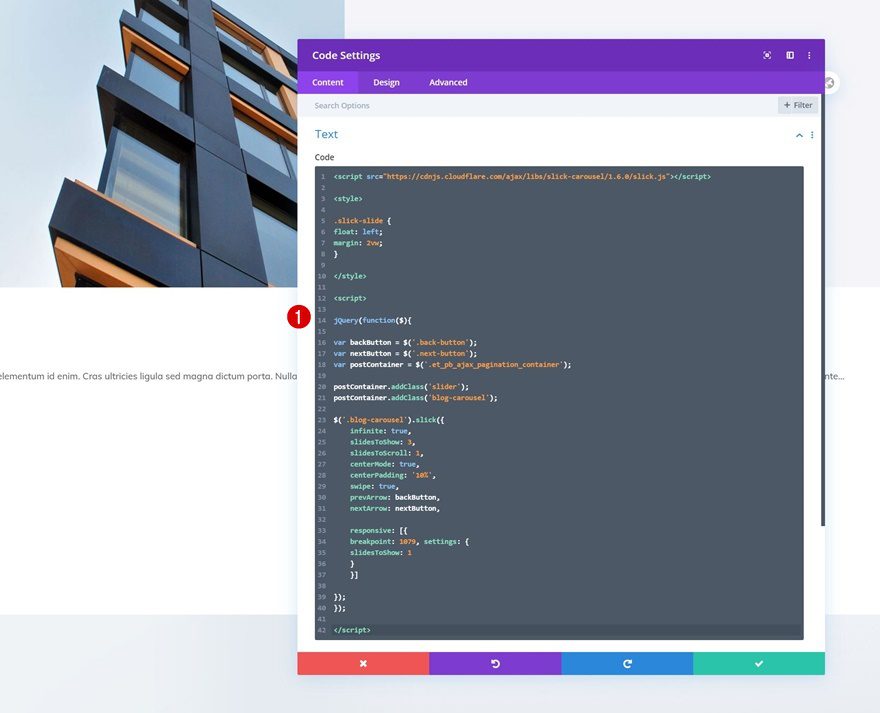Click the building photo in the page background
Screen dimensions: 880x713
point(149,143)
